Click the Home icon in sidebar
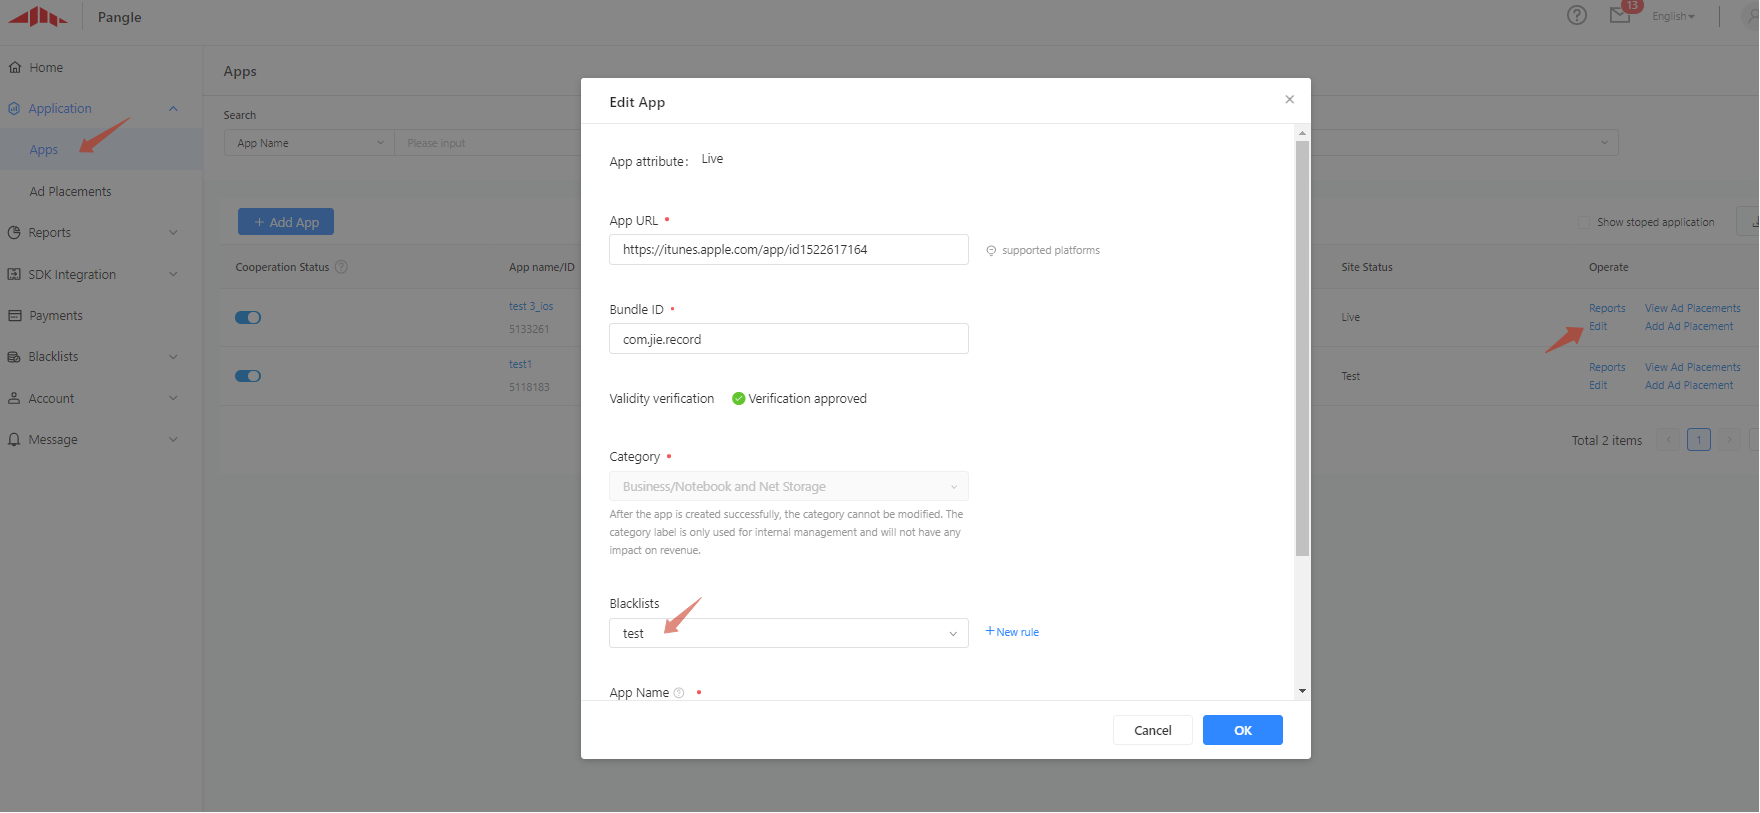Image resolution: width=1760 pixels, height=813 pixels. pos(15,68)
